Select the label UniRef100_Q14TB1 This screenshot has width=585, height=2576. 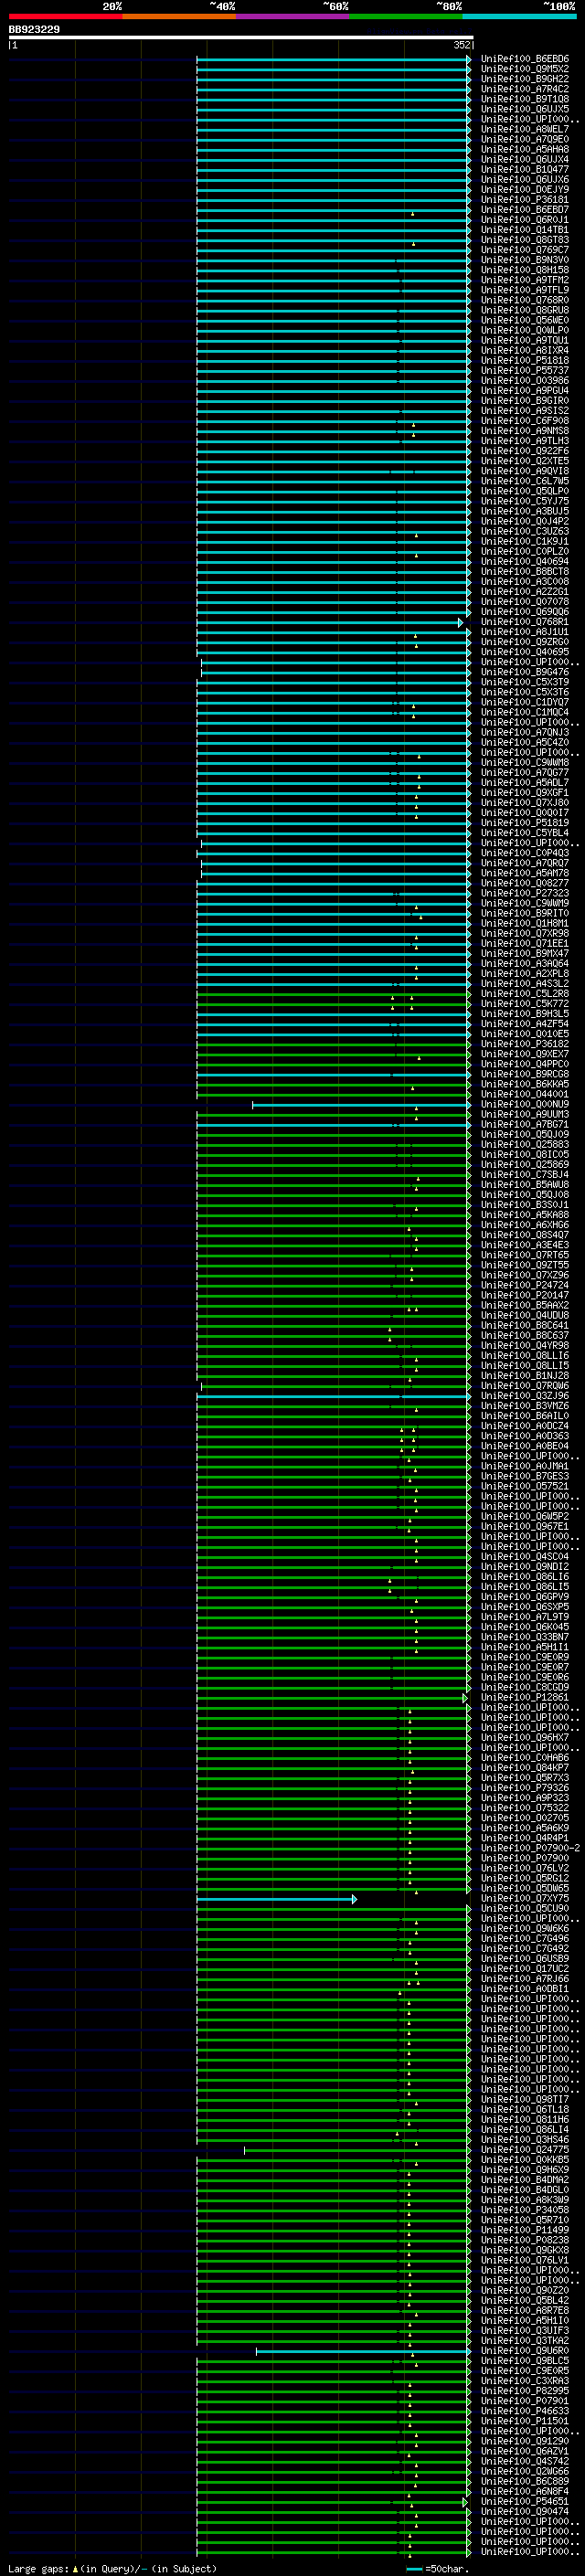click(x=525, y=230)
